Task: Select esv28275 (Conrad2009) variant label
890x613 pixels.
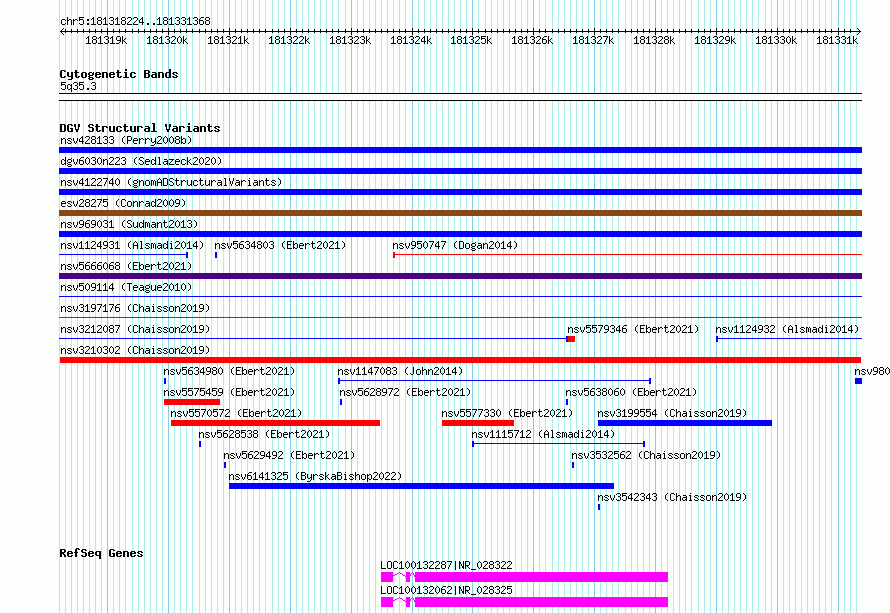Action: coord(123,203)
